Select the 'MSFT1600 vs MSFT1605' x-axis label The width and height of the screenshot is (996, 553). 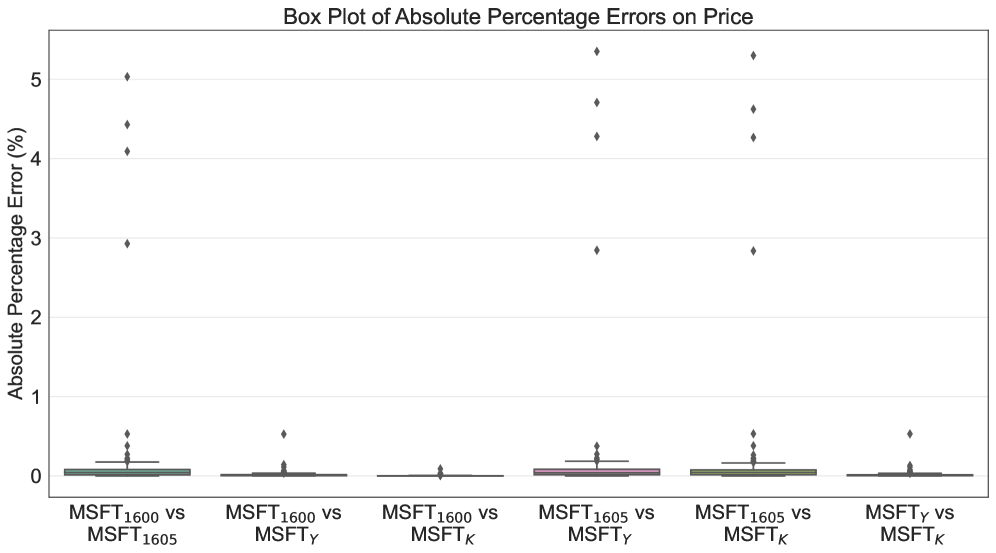pos(127,522)
